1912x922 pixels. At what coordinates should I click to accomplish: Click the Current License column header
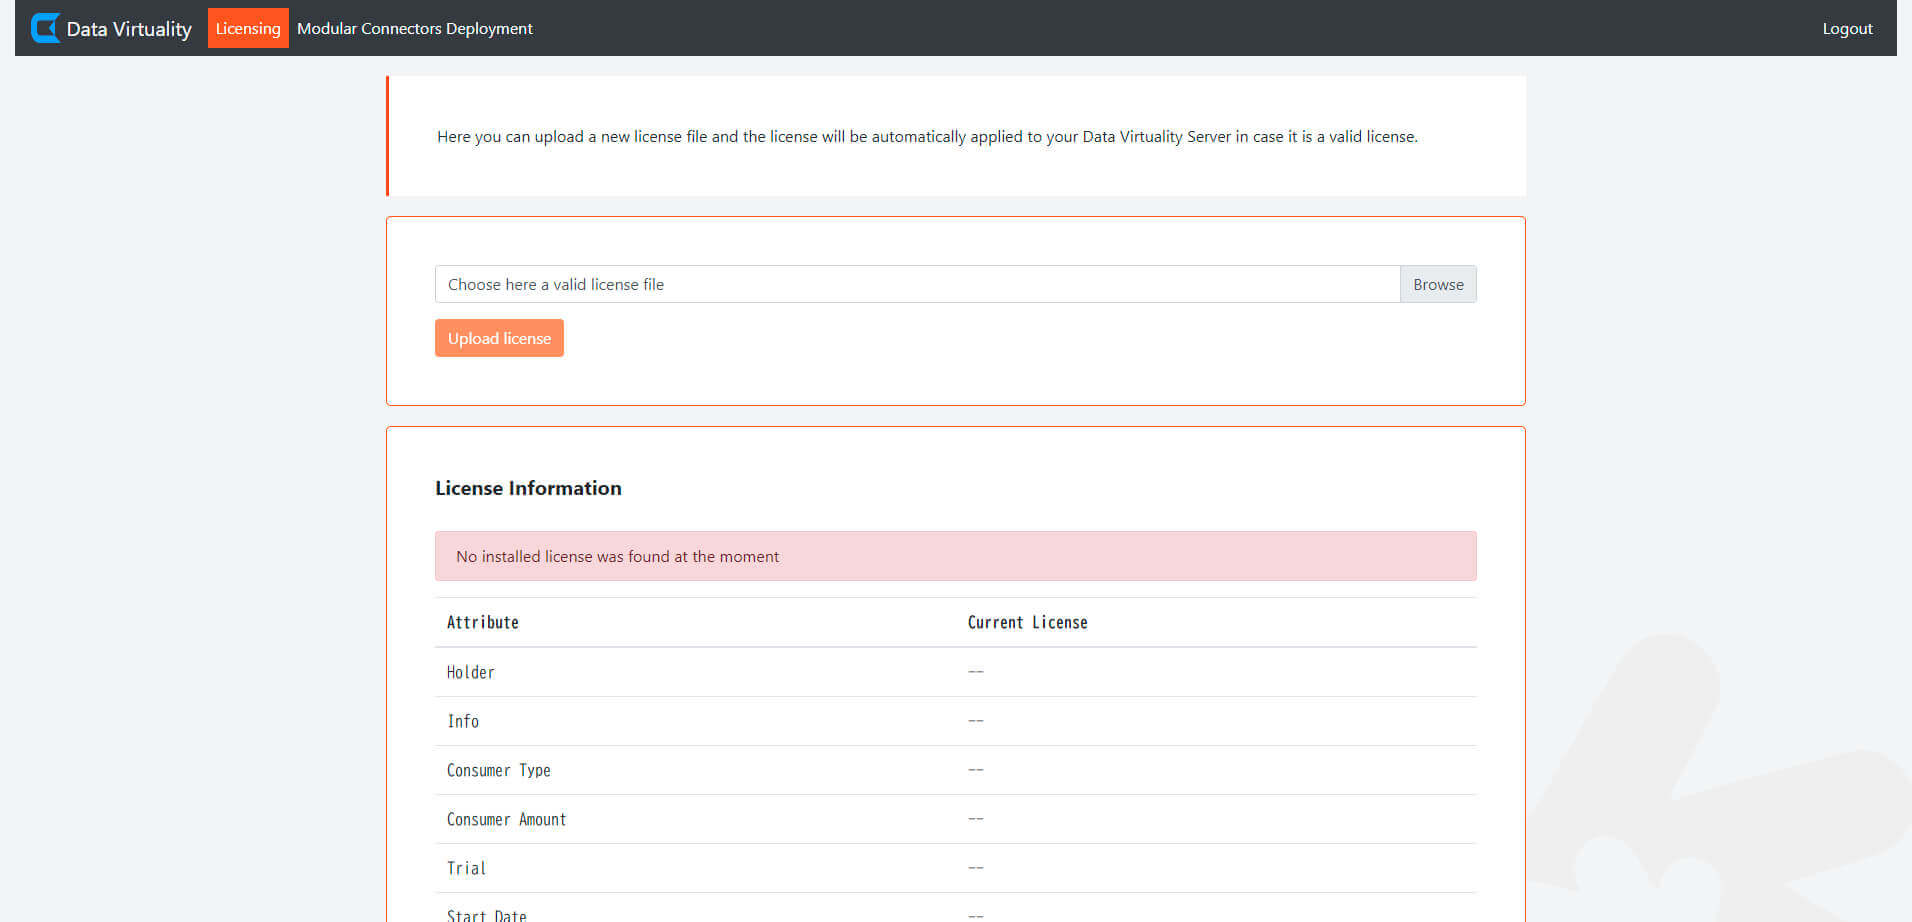click(1027, 622)
